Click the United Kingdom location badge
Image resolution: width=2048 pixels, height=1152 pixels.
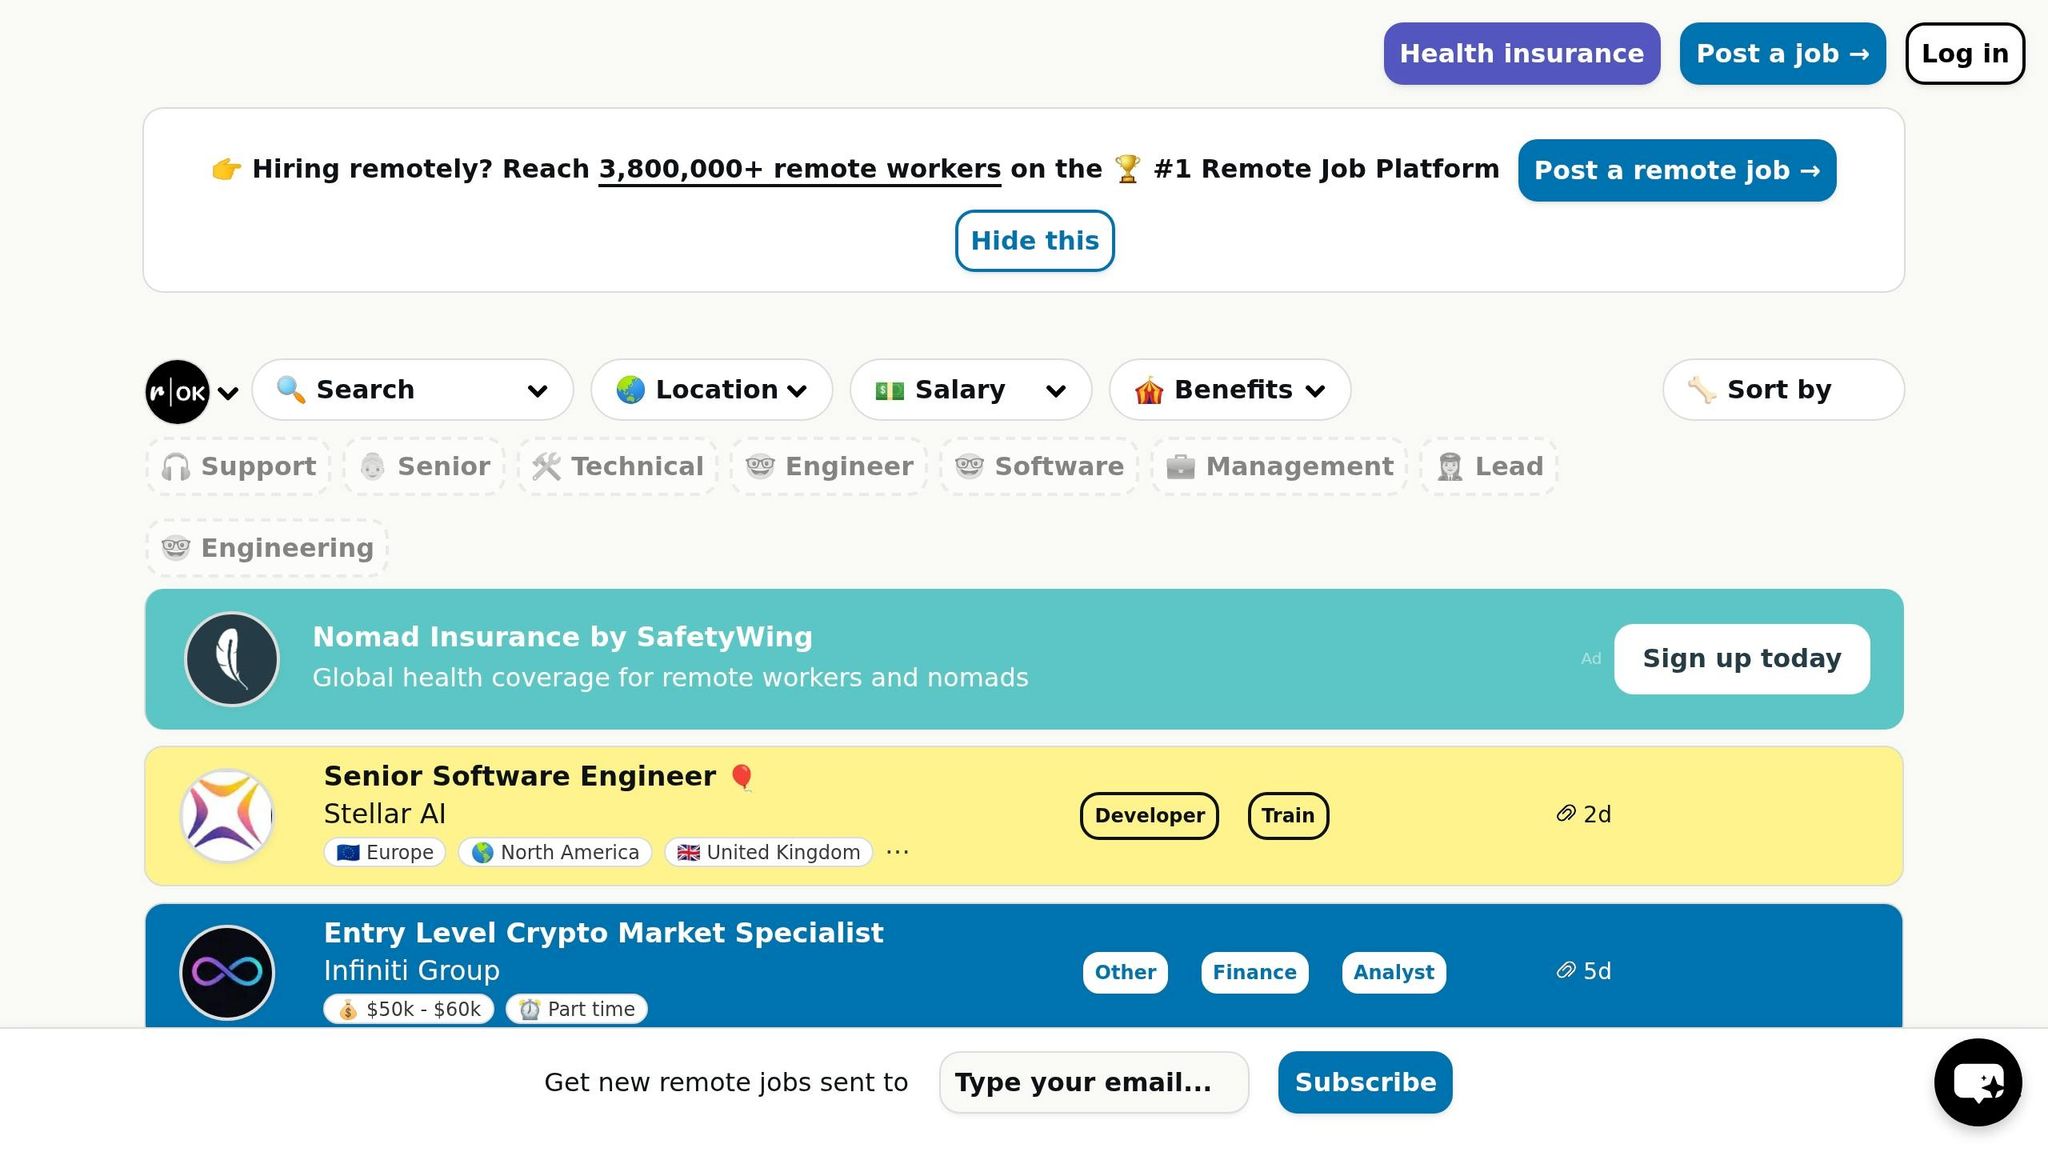(769, 852)
